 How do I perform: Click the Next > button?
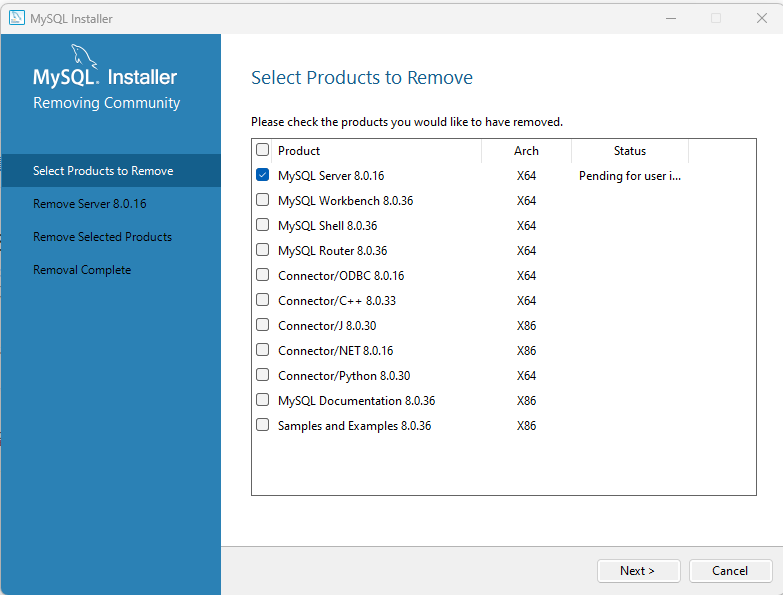pyautogui.click(x=639, y=571)
